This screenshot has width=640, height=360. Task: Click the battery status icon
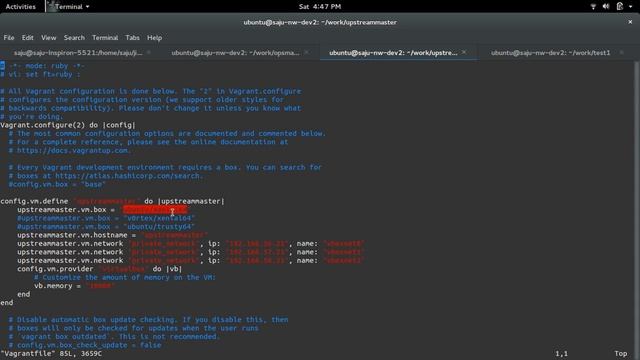620,7
